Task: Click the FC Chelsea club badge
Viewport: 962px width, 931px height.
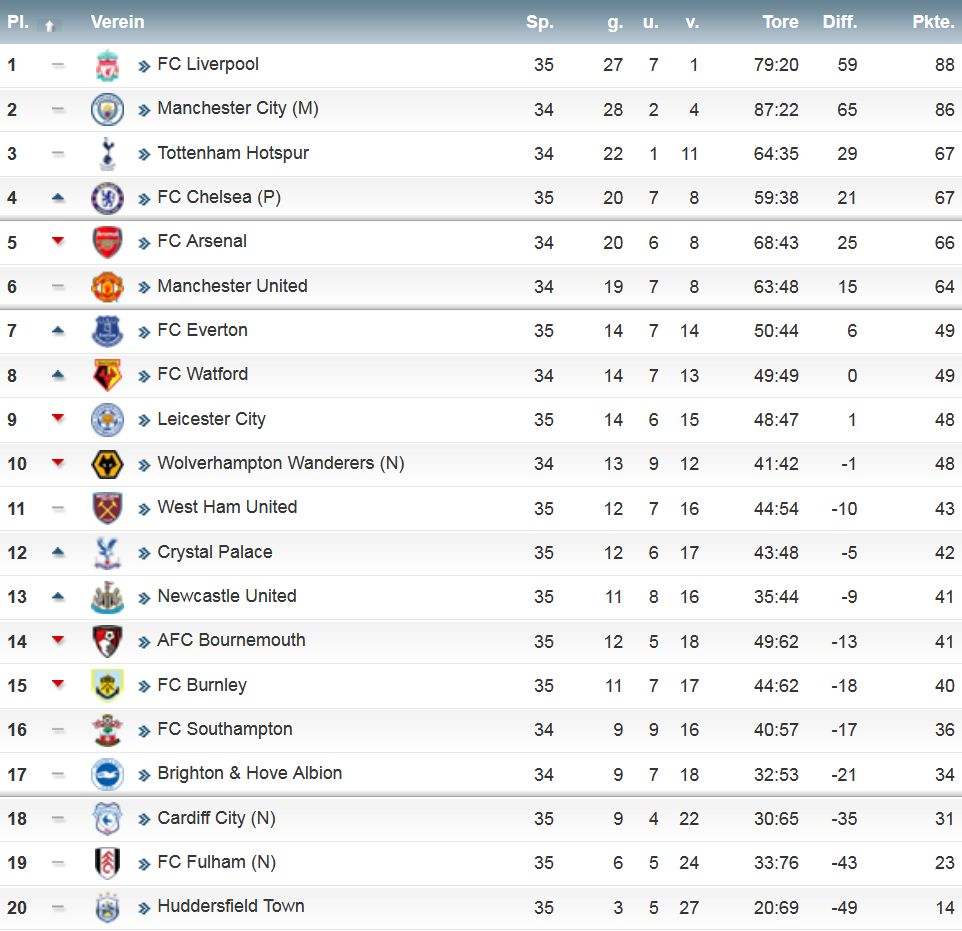Action: click(107, 198)
